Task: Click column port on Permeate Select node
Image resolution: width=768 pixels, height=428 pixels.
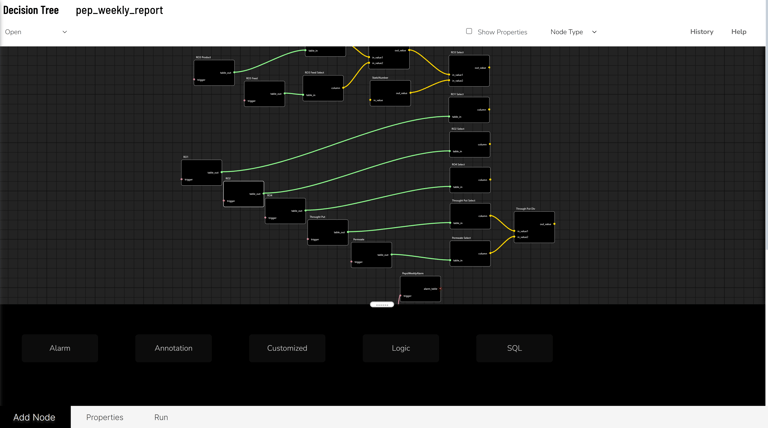Action: click(490, 253)
